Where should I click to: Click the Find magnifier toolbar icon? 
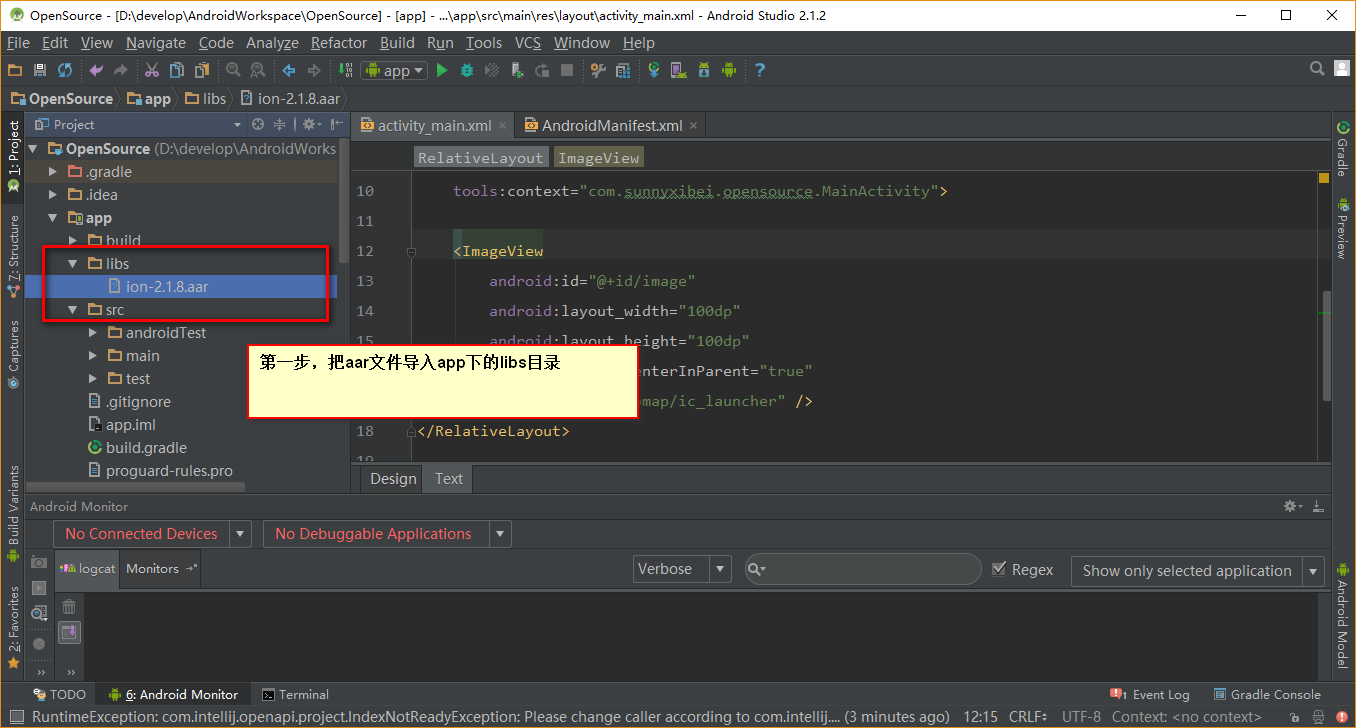(x=233, y=70)
